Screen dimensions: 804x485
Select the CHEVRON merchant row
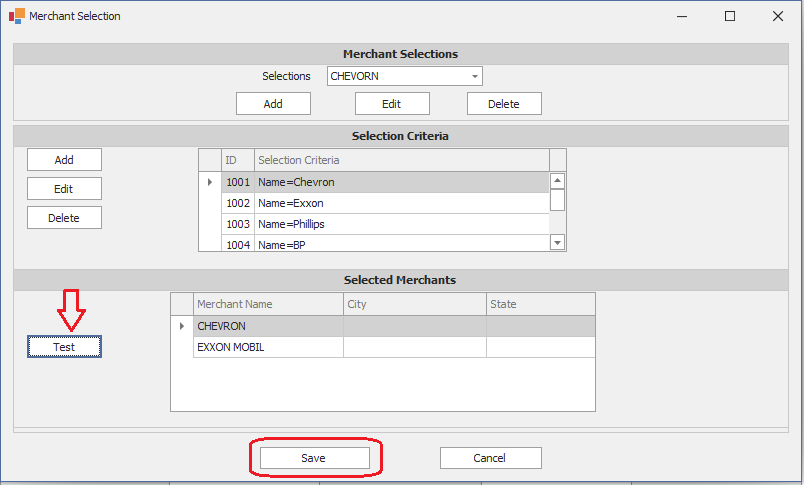pyautogui.click(x=394, y=326)
